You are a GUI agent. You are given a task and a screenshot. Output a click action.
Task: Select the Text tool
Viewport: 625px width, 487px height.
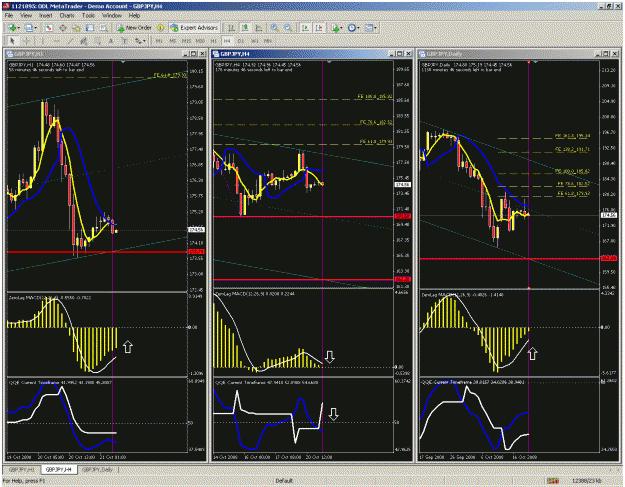coord(111,41)
